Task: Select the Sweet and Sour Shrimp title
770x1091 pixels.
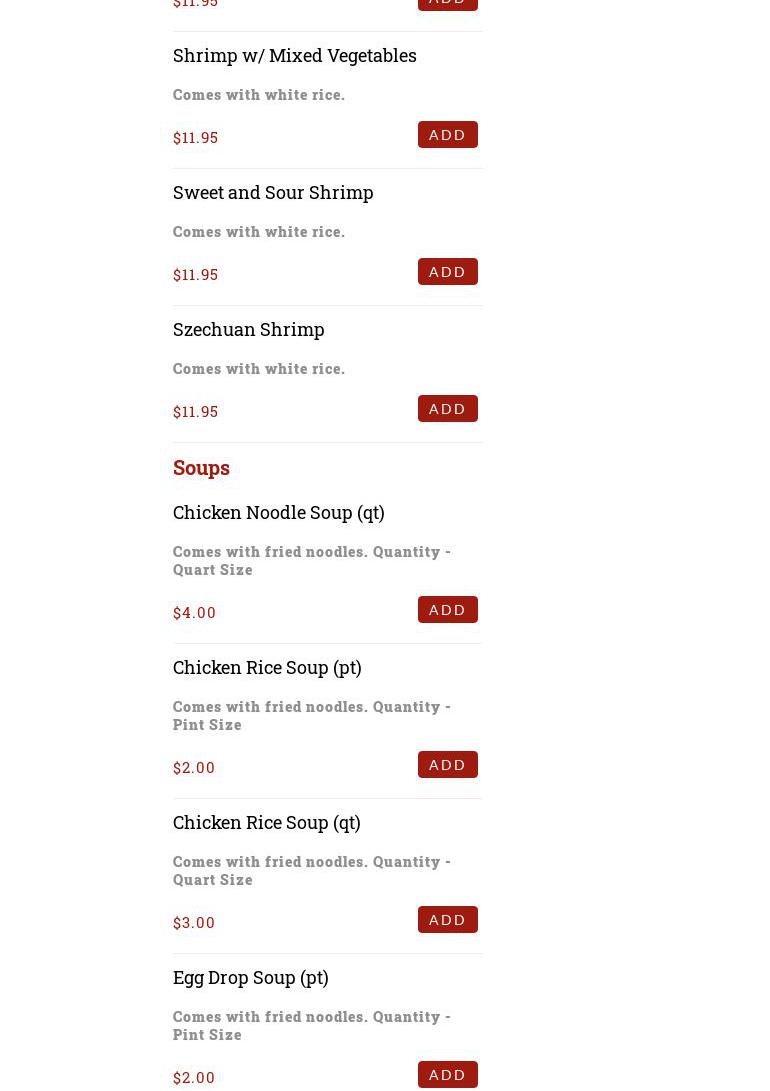Action: [272, 193]
